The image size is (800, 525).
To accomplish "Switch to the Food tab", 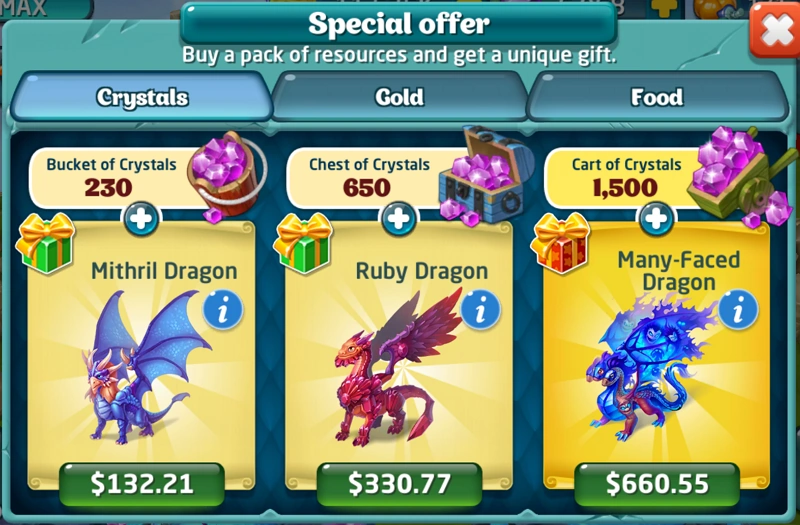I will (x=657, y=96).
